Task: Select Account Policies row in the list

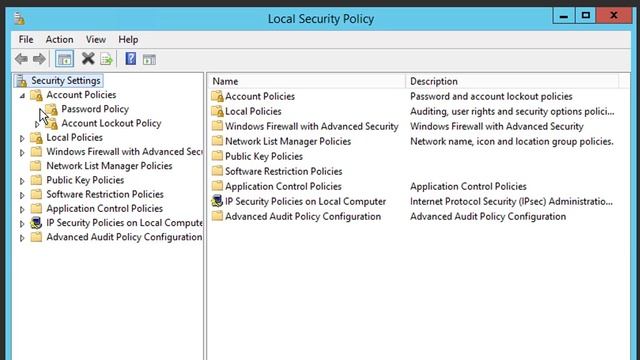Action: [260, 96]
